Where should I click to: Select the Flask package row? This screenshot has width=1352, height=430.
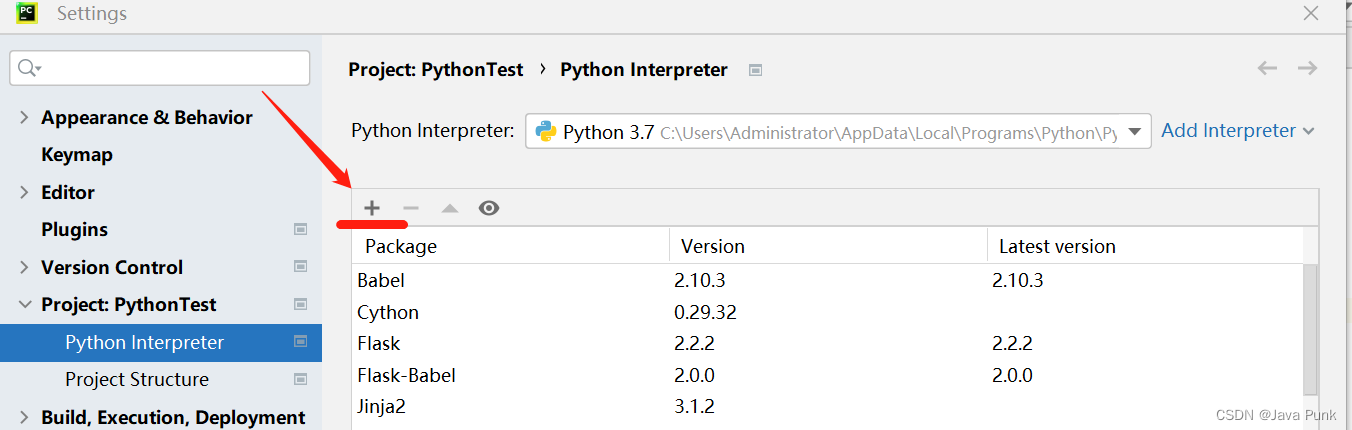pyautogui.click(x=500, y=343)
